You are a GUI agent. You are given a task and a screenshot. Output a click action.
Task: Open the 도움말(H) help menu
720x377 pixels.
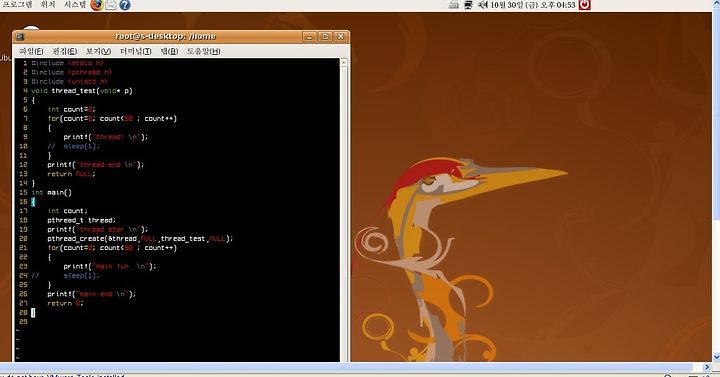(x=203, y=51)
